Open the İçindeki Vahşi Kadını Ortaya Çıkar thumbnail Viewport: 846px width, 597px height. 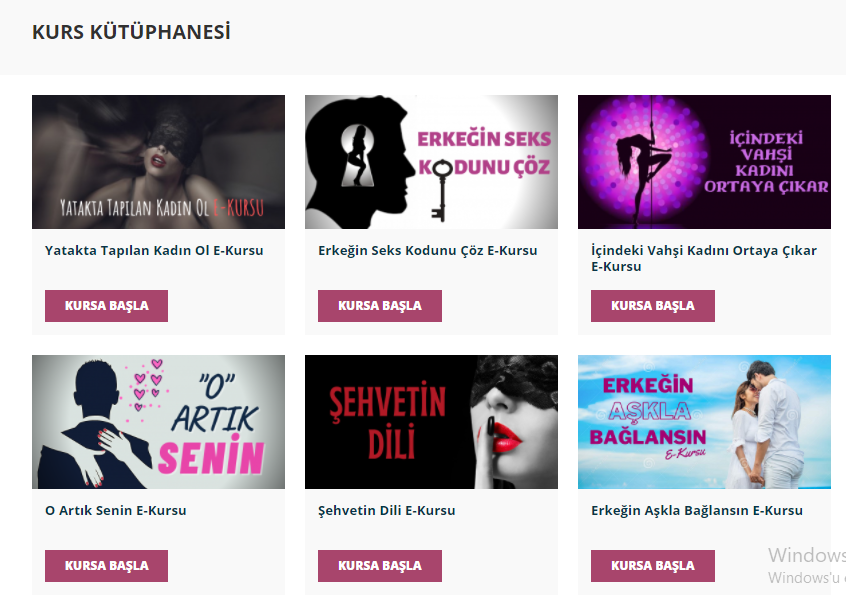point(704,162)
